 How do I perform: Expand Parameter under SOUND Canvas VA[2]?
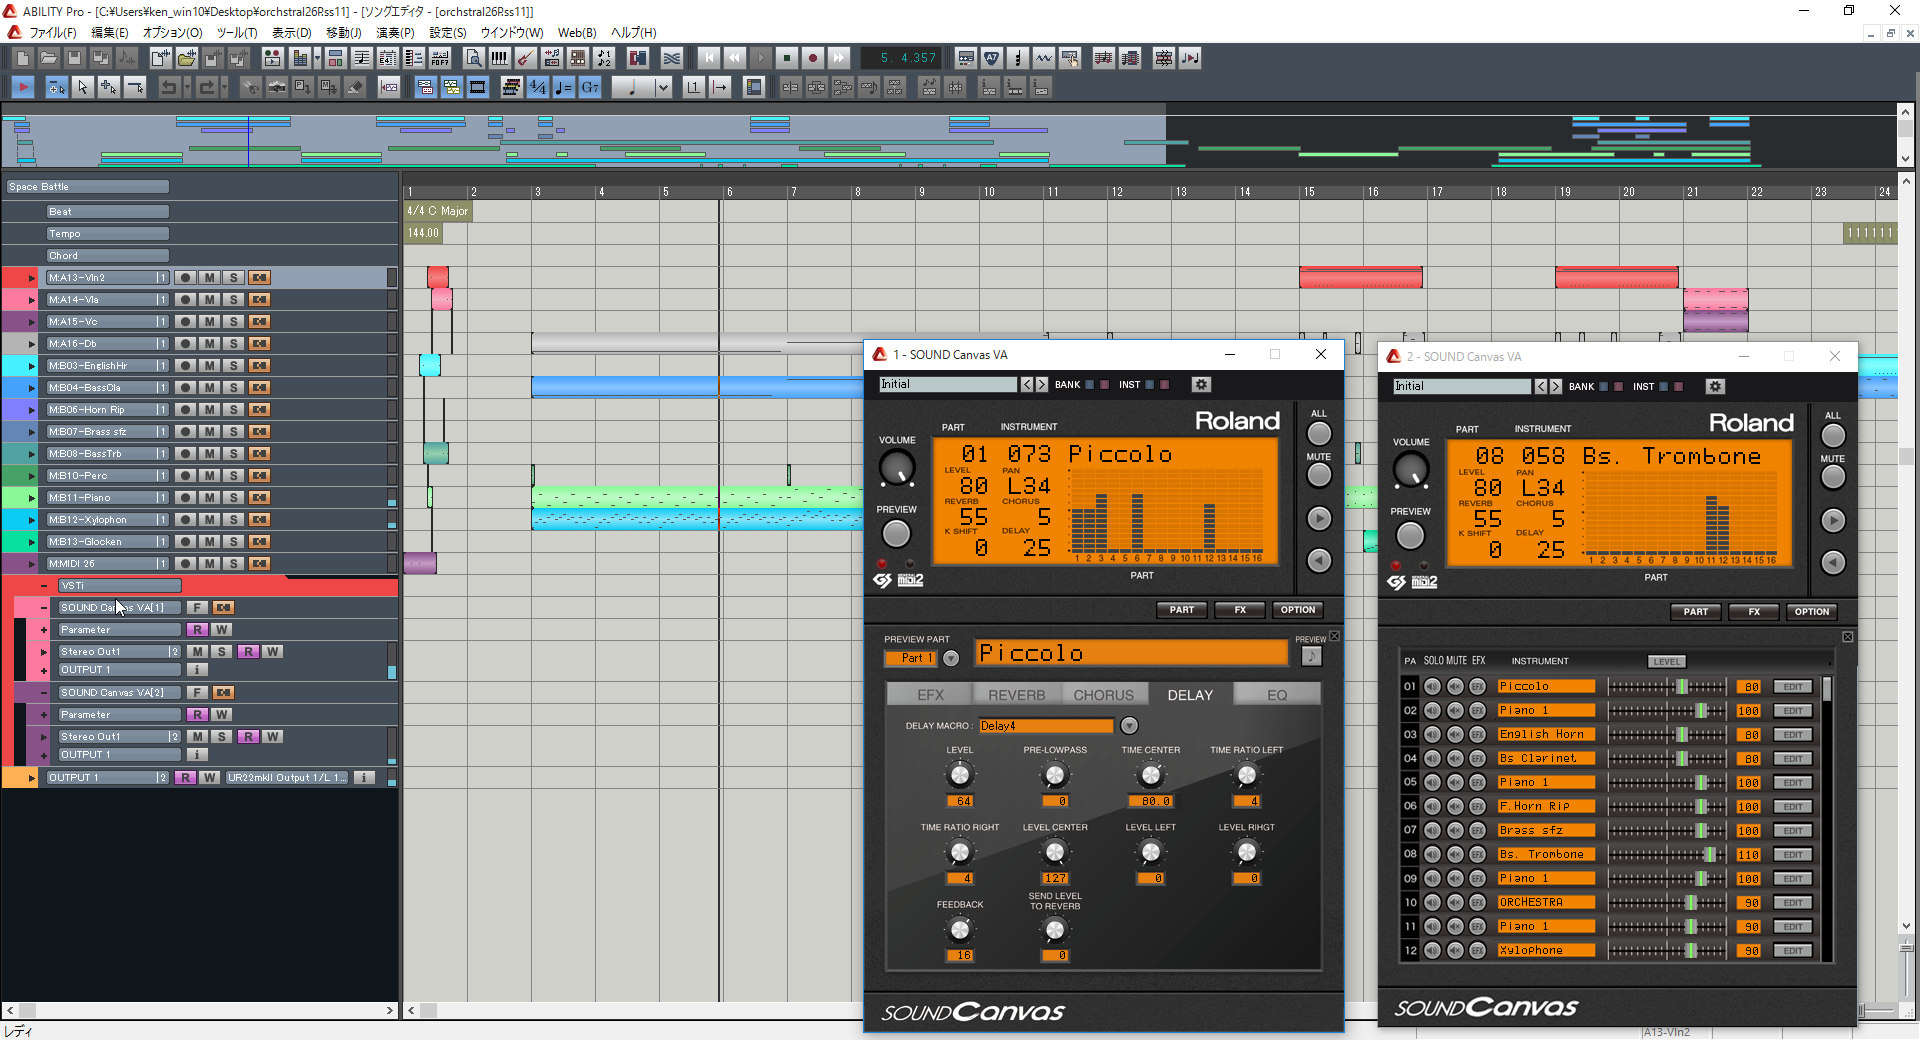43,715
